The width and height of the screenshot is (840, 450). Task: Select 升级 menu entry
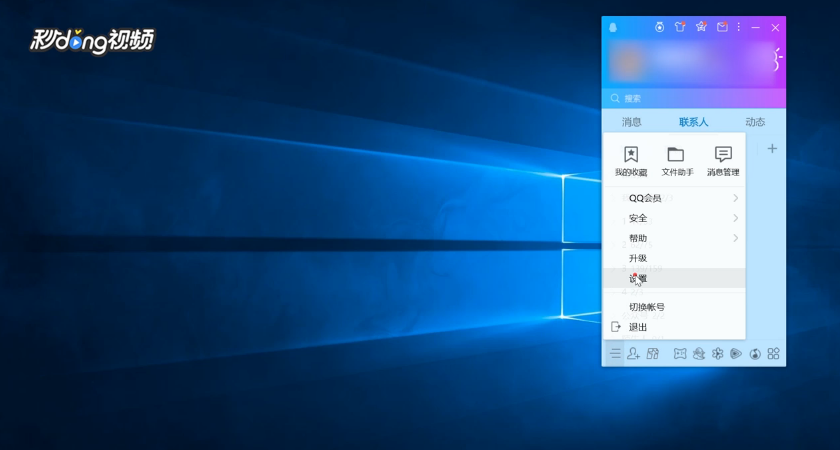[674, 258]
